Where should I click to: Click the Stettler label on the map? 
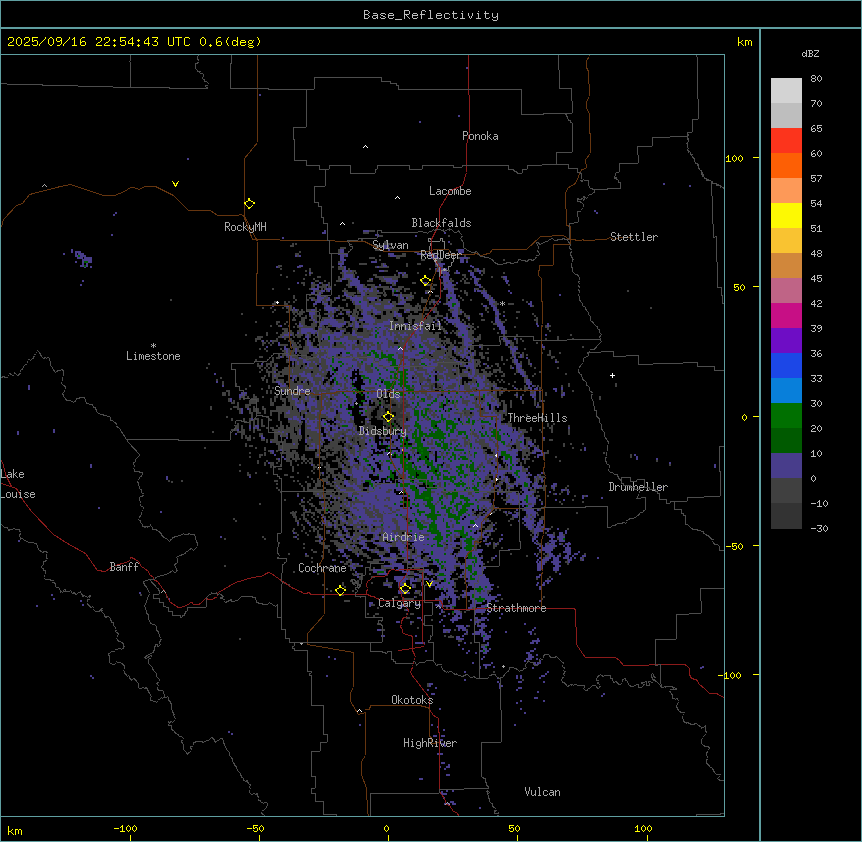[634, 237]
